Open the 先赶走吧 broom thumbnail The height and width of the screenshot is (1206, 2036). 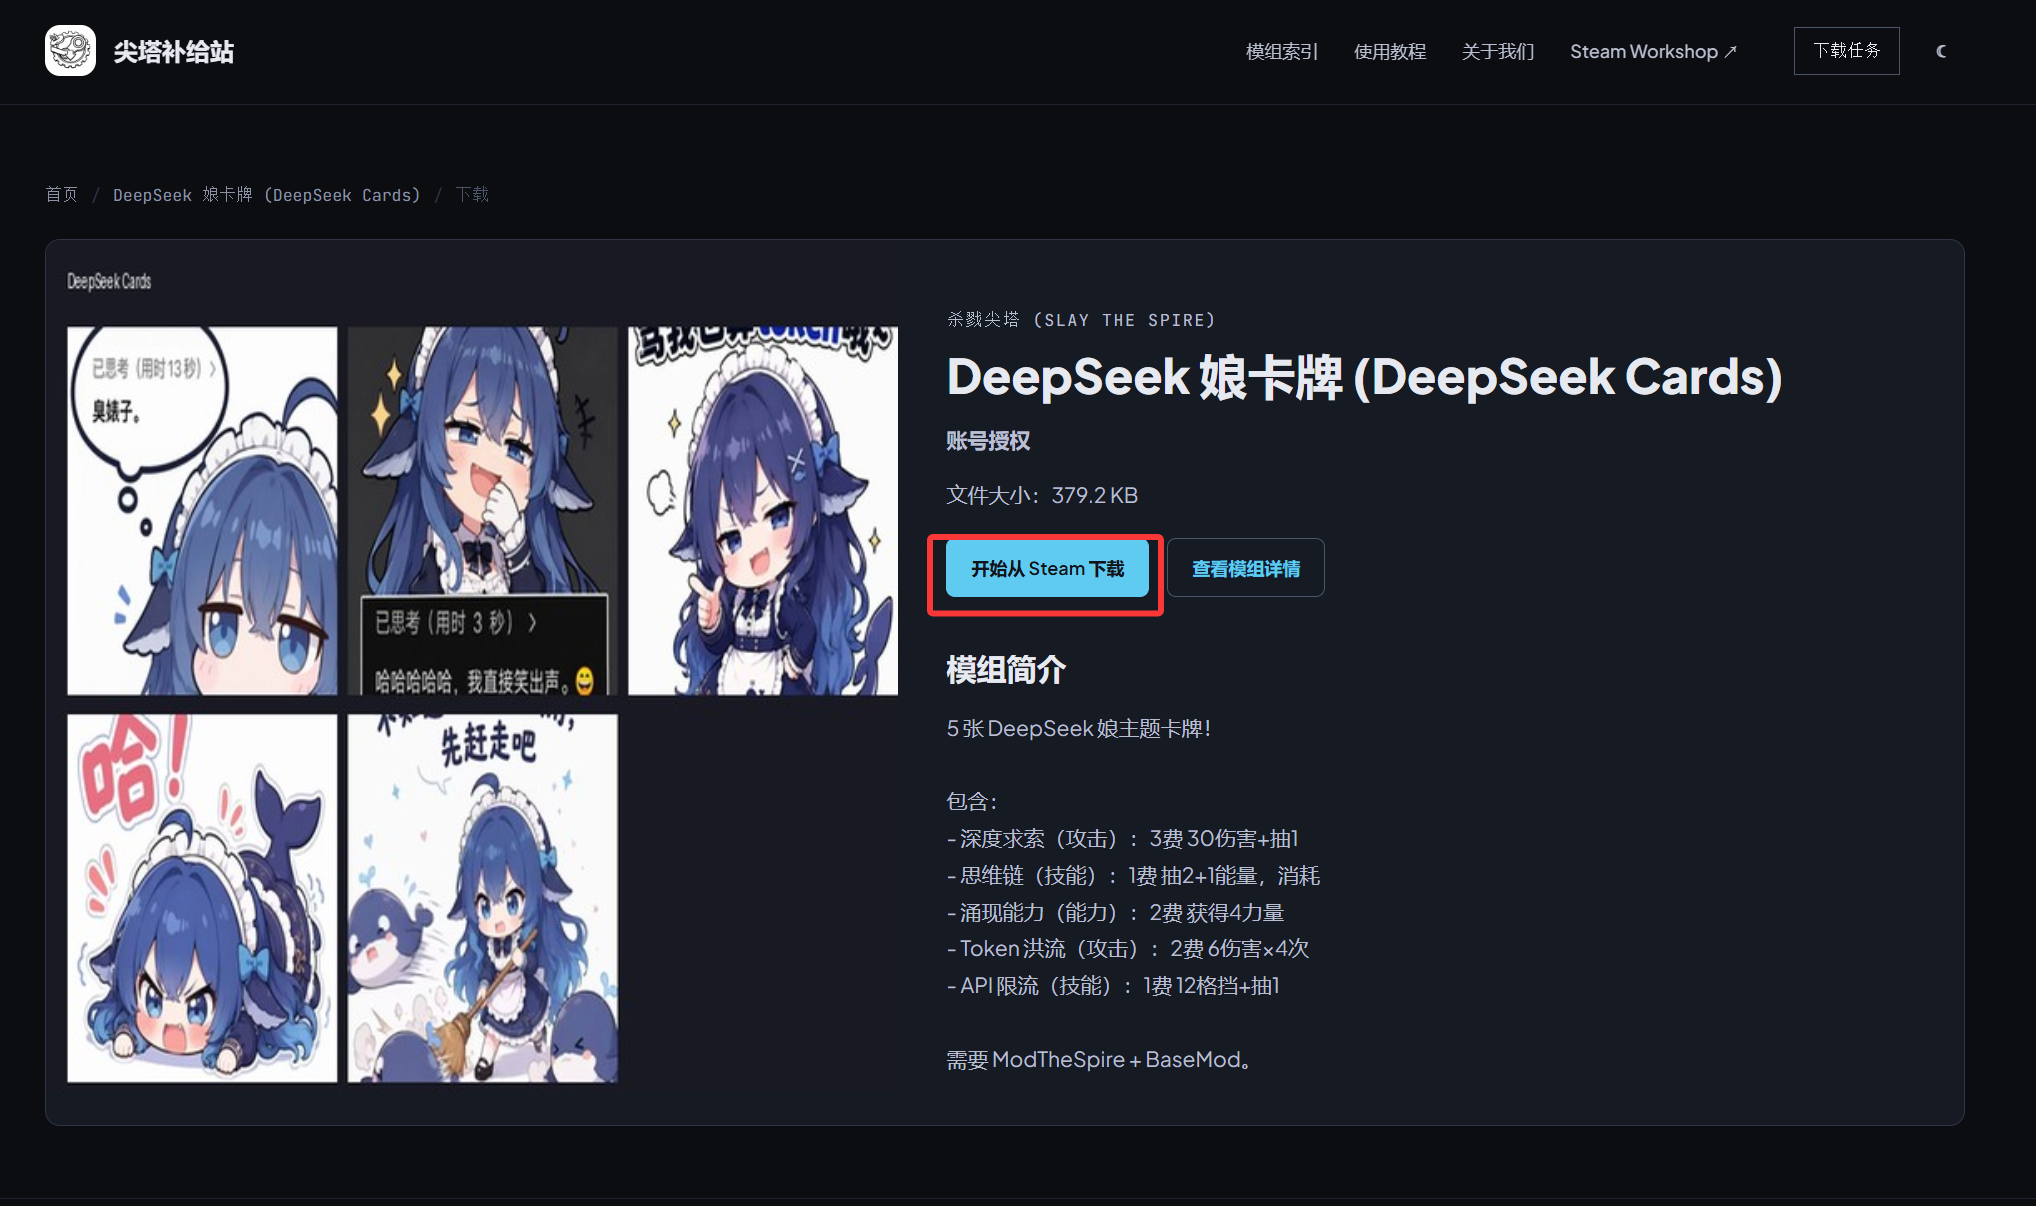[483, 898]
